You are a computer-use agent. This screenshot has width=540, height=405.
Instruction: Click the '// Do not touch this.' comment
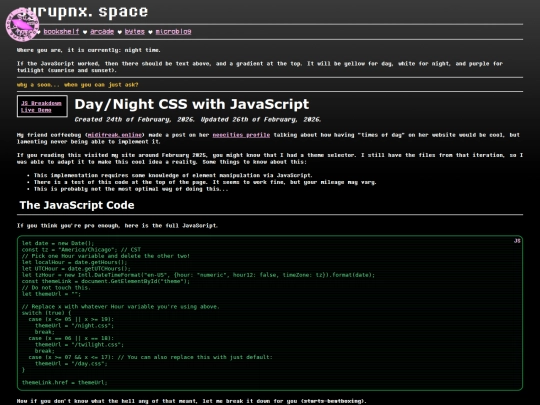pos(56,288)
